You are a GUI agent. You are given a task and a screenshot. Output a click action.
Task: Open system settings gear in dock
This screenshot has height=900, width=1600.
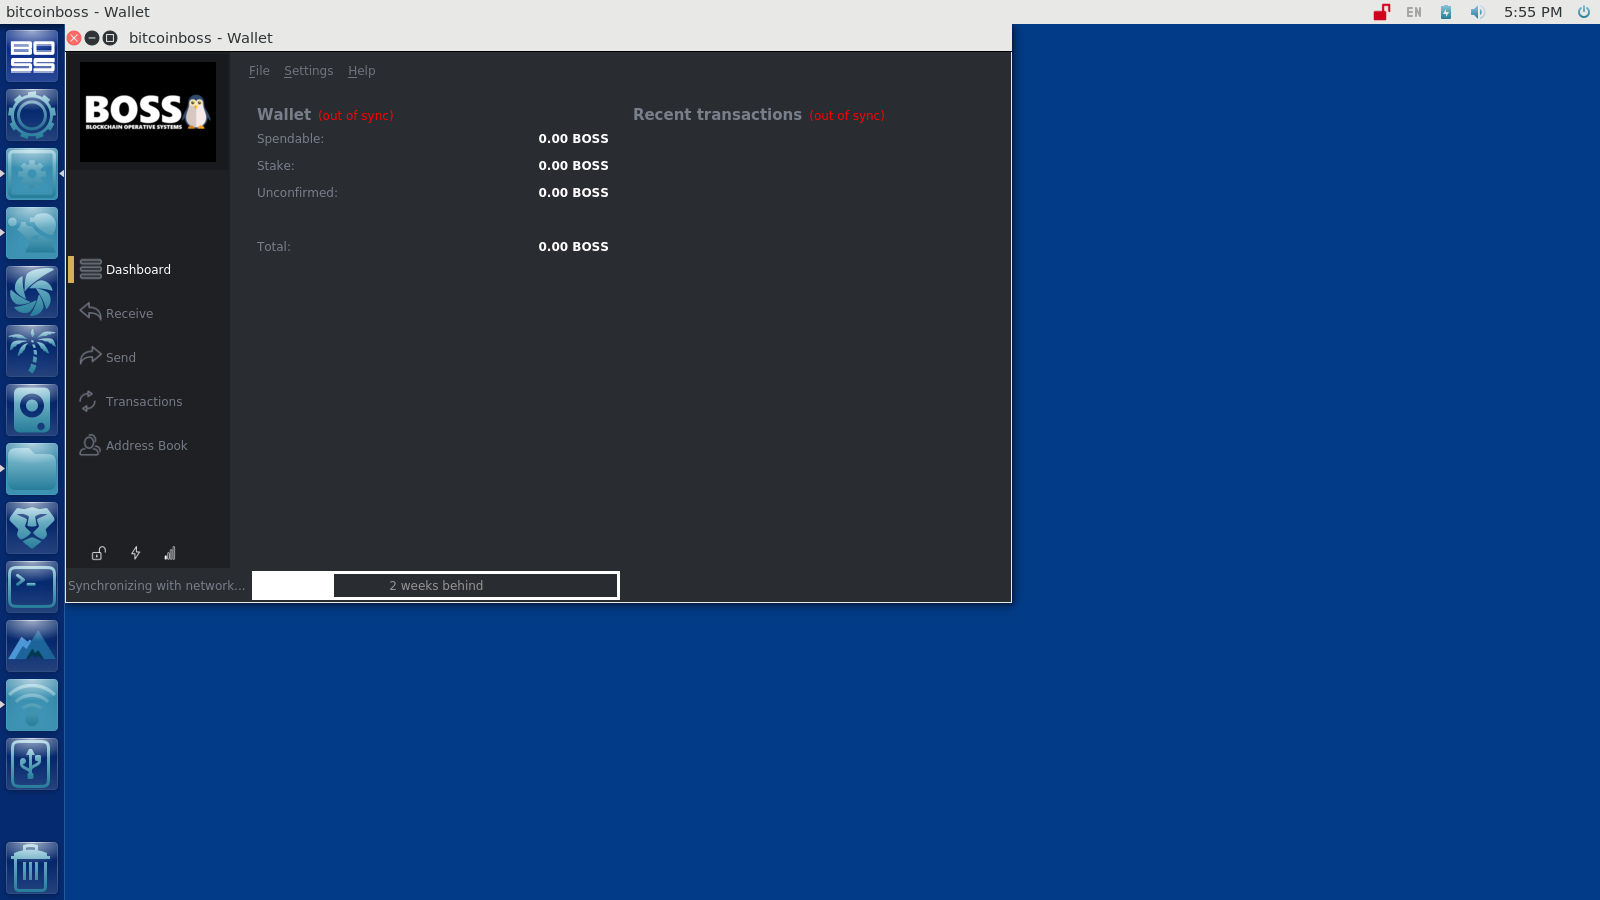click(32, 174)
